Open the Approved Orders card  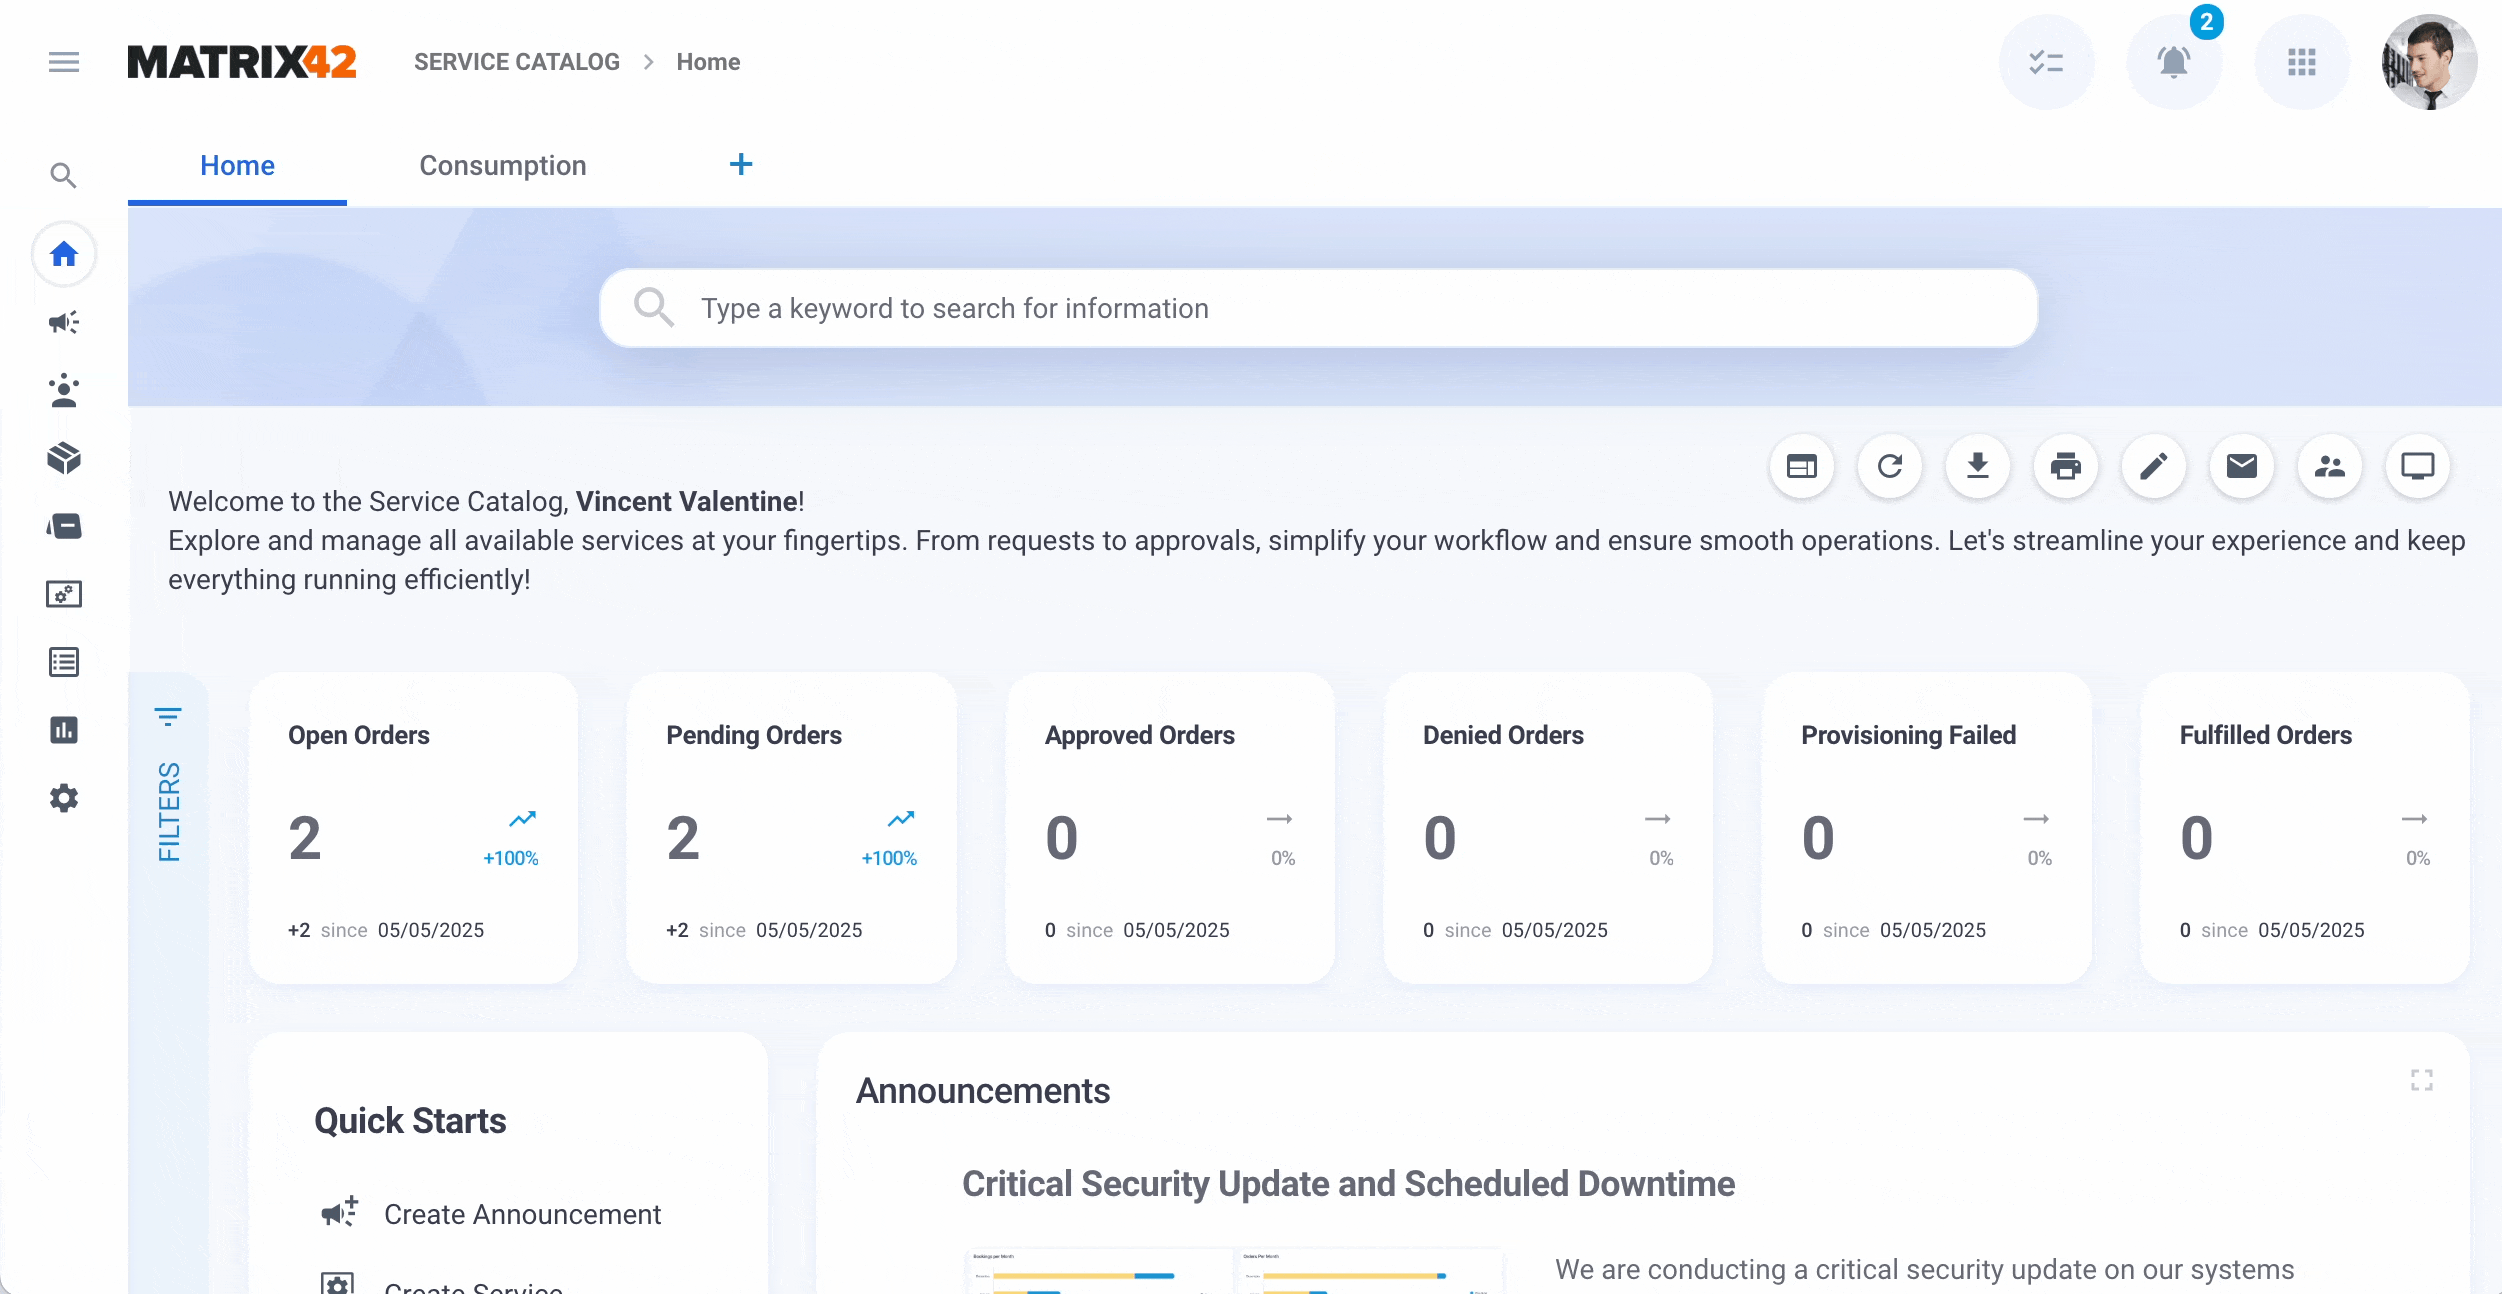point(1170,828)
